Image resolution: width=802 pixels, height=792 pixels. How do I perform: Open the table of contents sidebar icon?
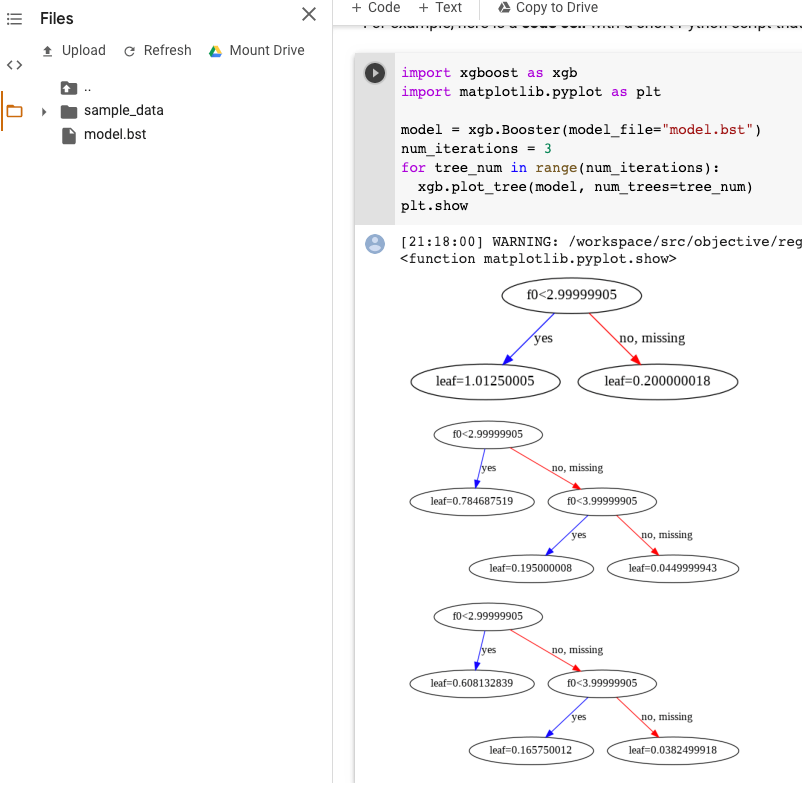tap(14, 18)
